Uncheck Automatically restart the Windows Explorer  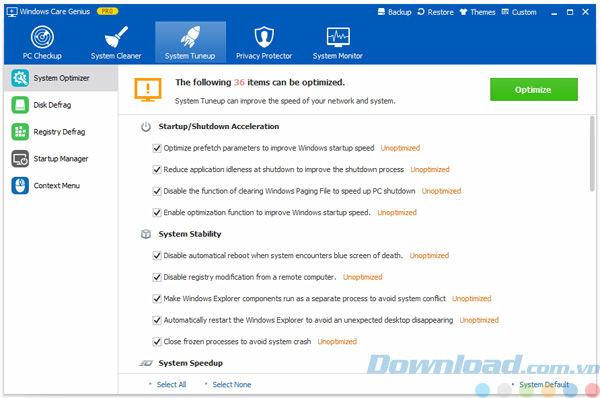coord(157,320)
